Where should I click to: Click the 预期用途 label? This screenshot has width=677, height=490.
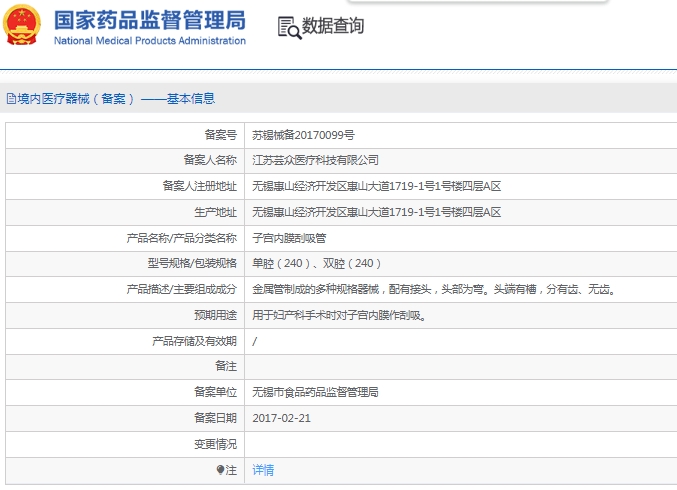point(215,315)
